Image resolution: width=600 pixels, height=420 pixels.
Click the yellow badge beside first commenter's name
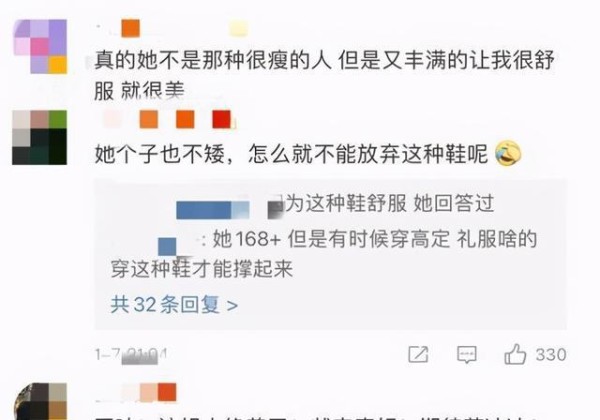238,29
